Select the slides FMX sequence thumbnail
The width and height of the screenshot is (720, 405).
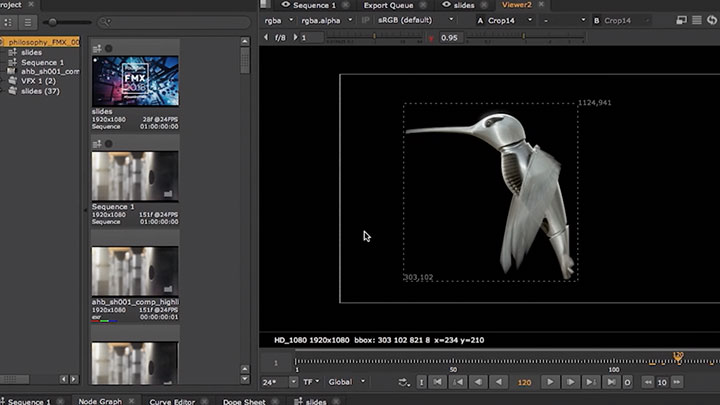(135, 79)
